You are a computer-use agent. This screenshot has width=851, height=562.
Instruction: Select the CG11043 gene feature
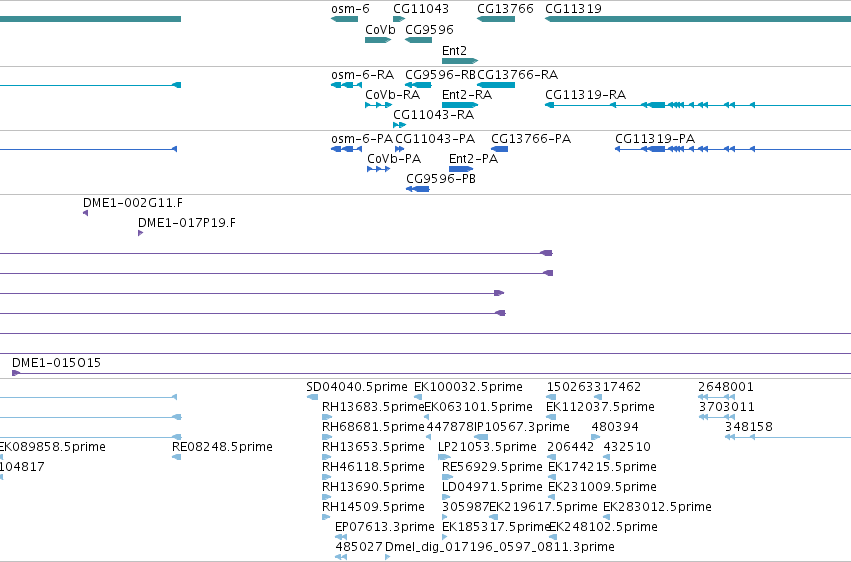coord(399,19)
